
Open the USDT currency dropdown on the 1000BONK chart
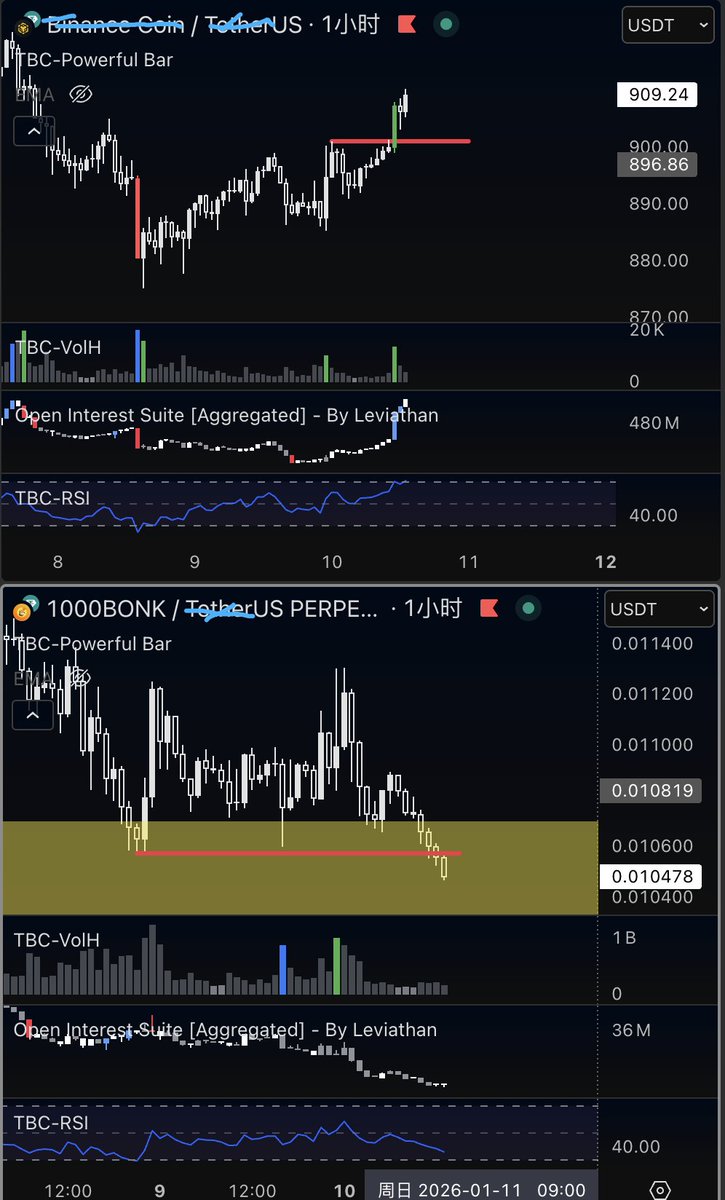coord(660,608)
